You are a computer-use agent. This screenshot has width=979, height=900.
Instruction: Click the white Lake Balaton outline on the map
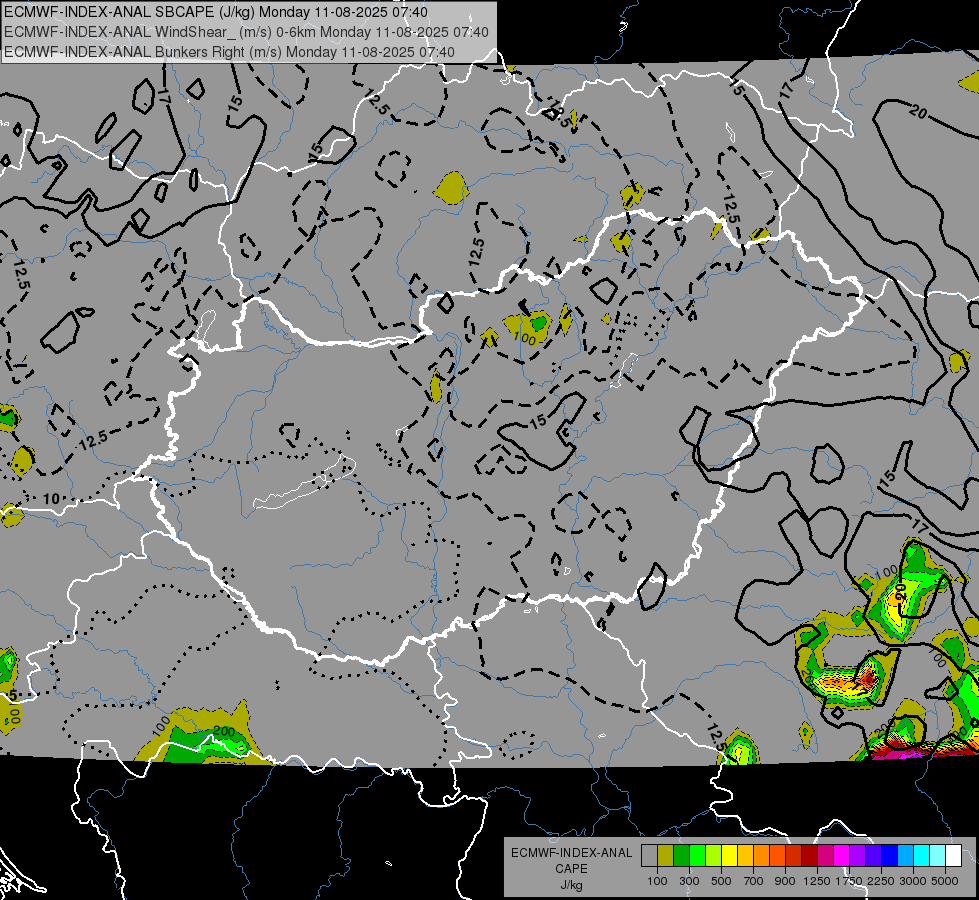(304, 483)
